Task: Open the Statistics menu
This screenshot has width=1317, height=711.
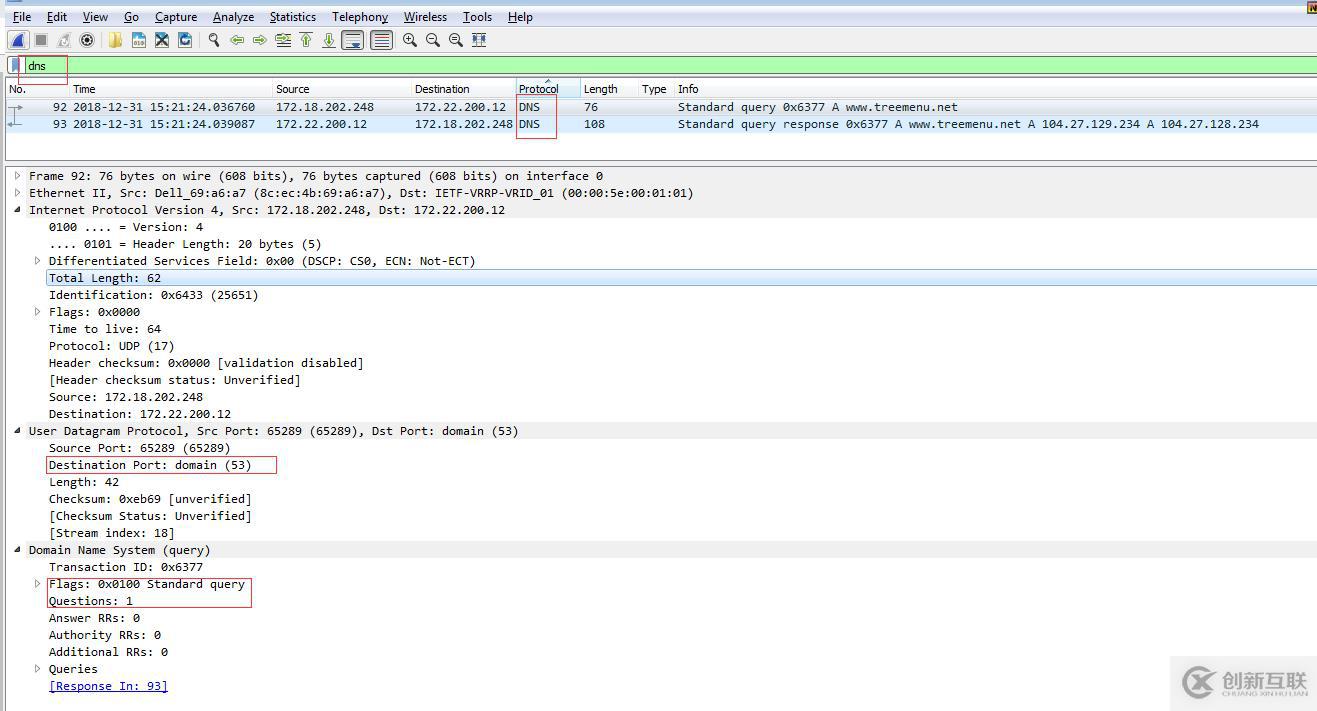Action: point(293,17)
